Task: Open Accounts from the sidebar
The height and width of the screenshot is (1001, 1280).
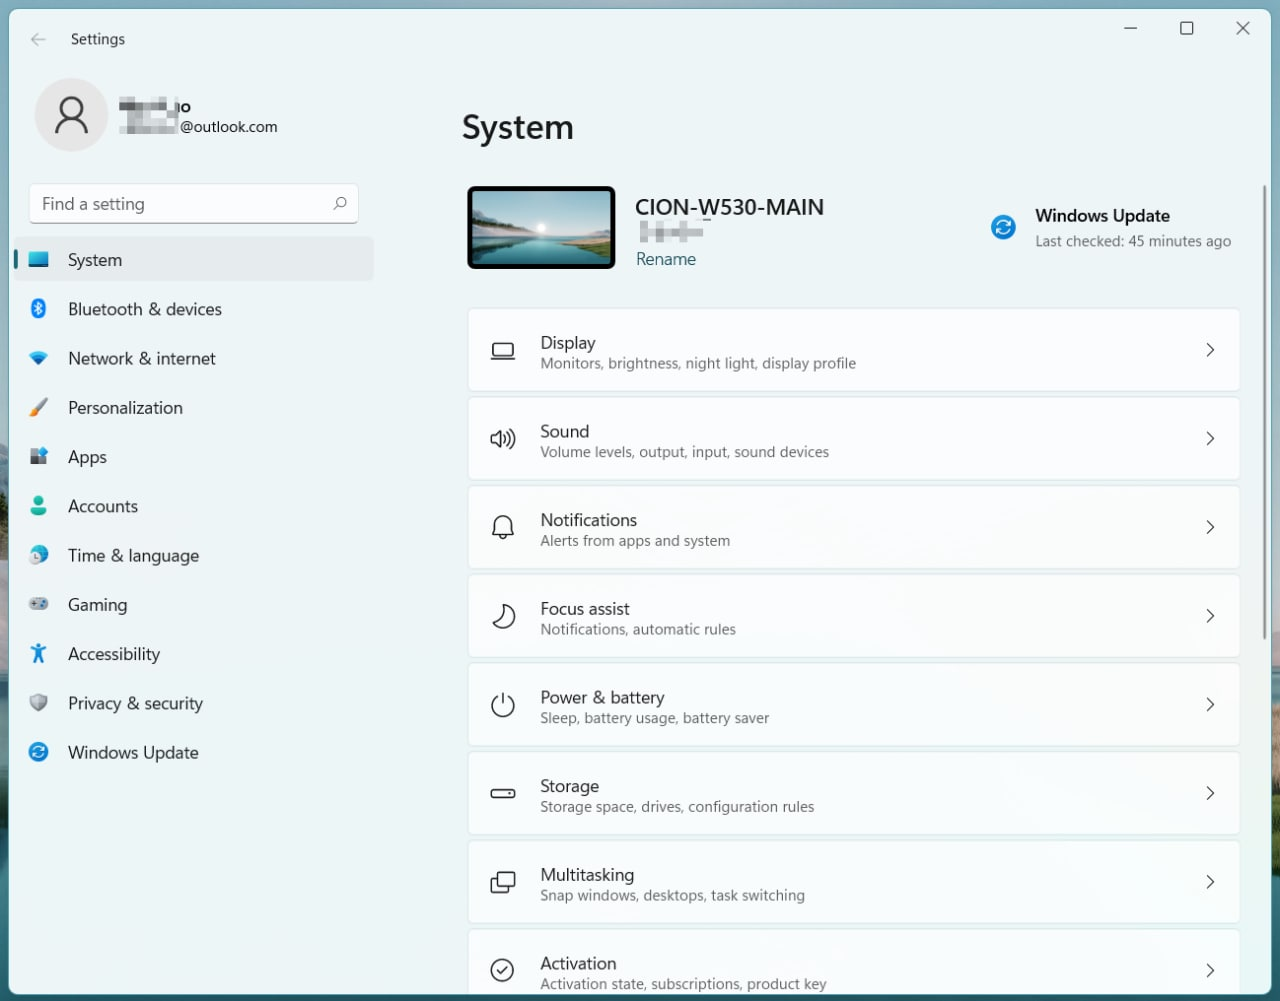Action: [102, 506]
